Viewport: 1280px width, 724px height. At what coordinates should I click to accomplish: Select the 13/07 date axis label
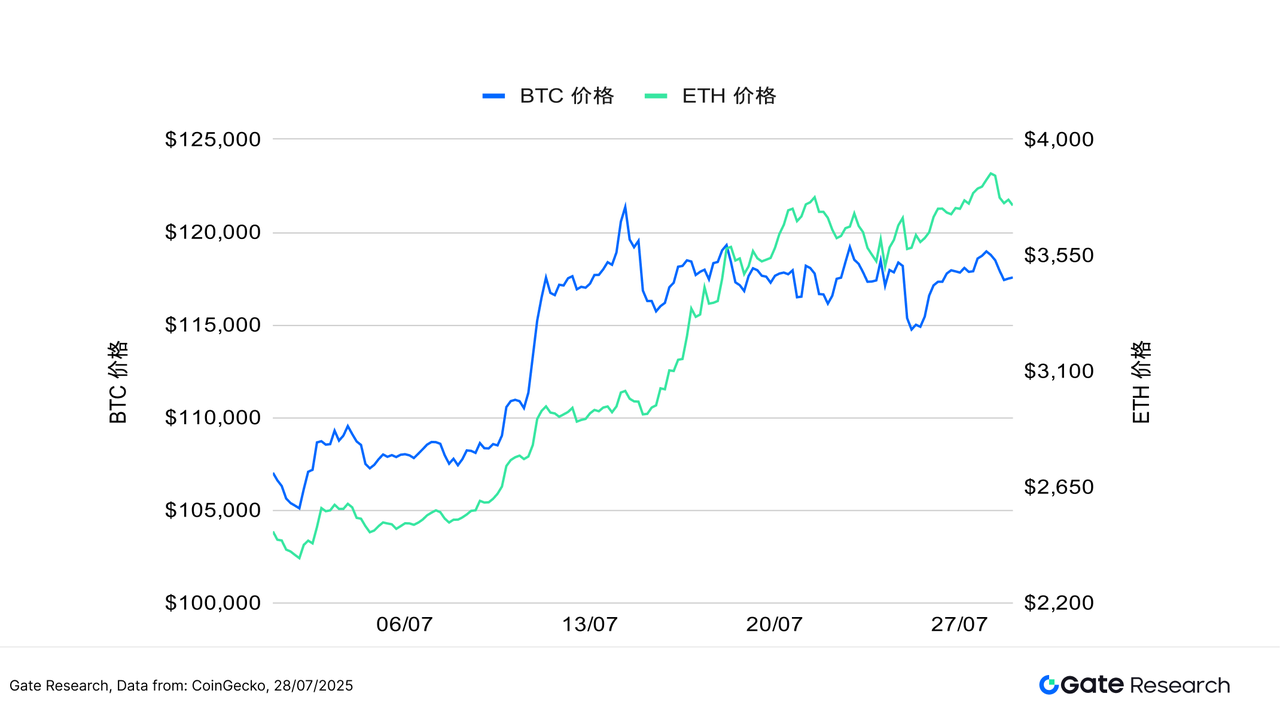point(589,625)
